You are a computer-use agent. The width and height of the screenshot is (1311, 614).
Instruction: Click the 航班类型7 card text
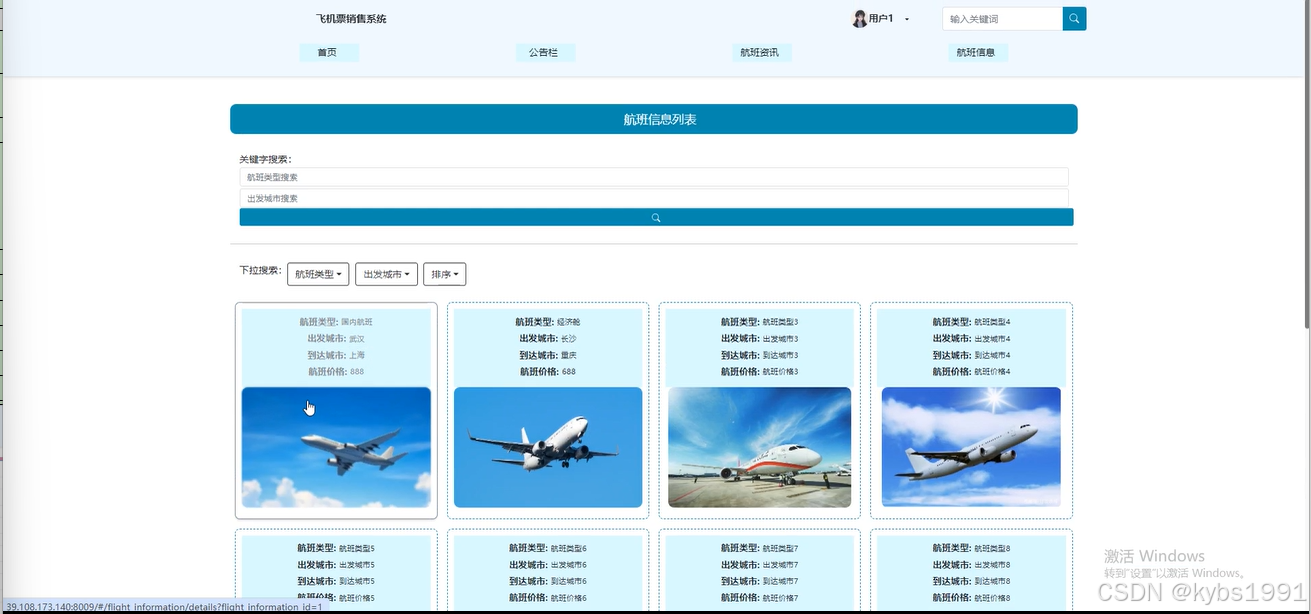pyautogui.click(x=781, y=549)
